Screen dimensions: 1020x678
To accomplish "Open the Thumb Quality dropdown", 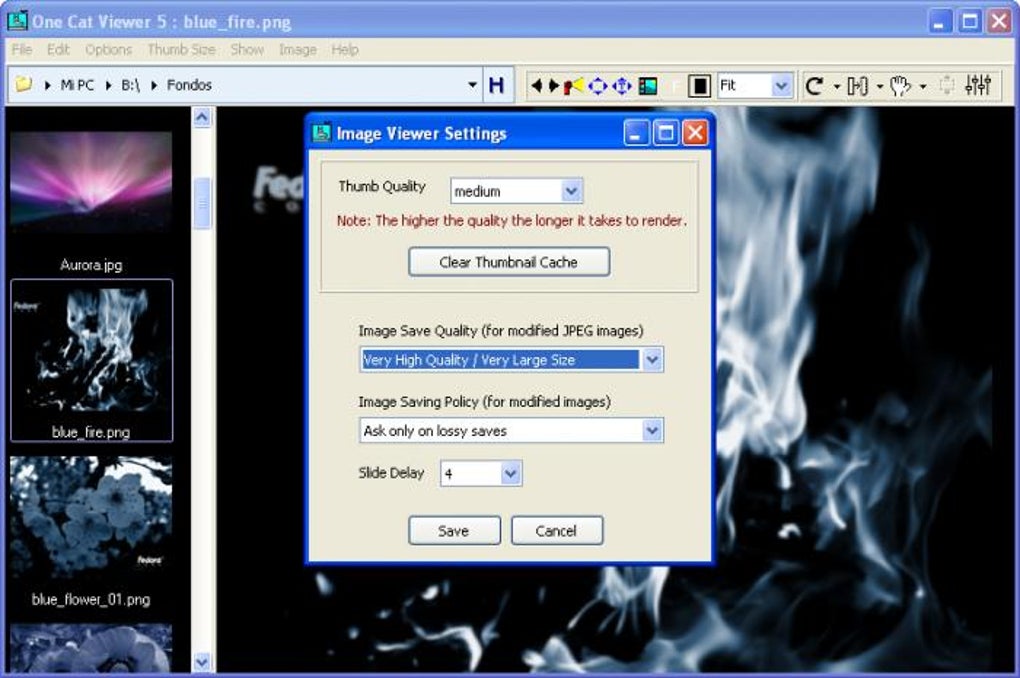I will coord(571,190).
